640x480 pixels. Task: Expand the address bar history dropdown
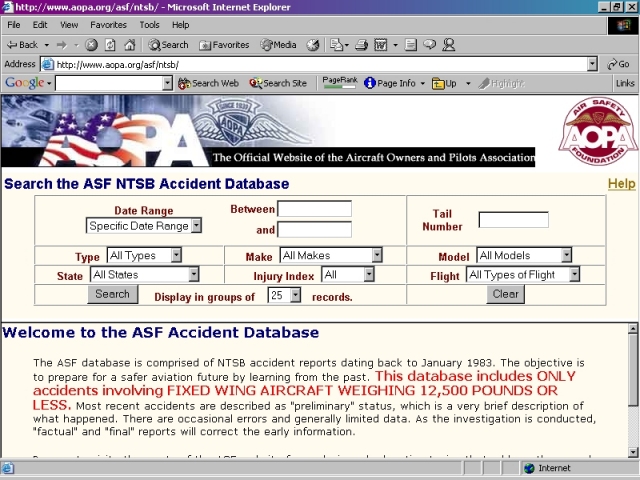pyautogui.click(x=592, y=64)
